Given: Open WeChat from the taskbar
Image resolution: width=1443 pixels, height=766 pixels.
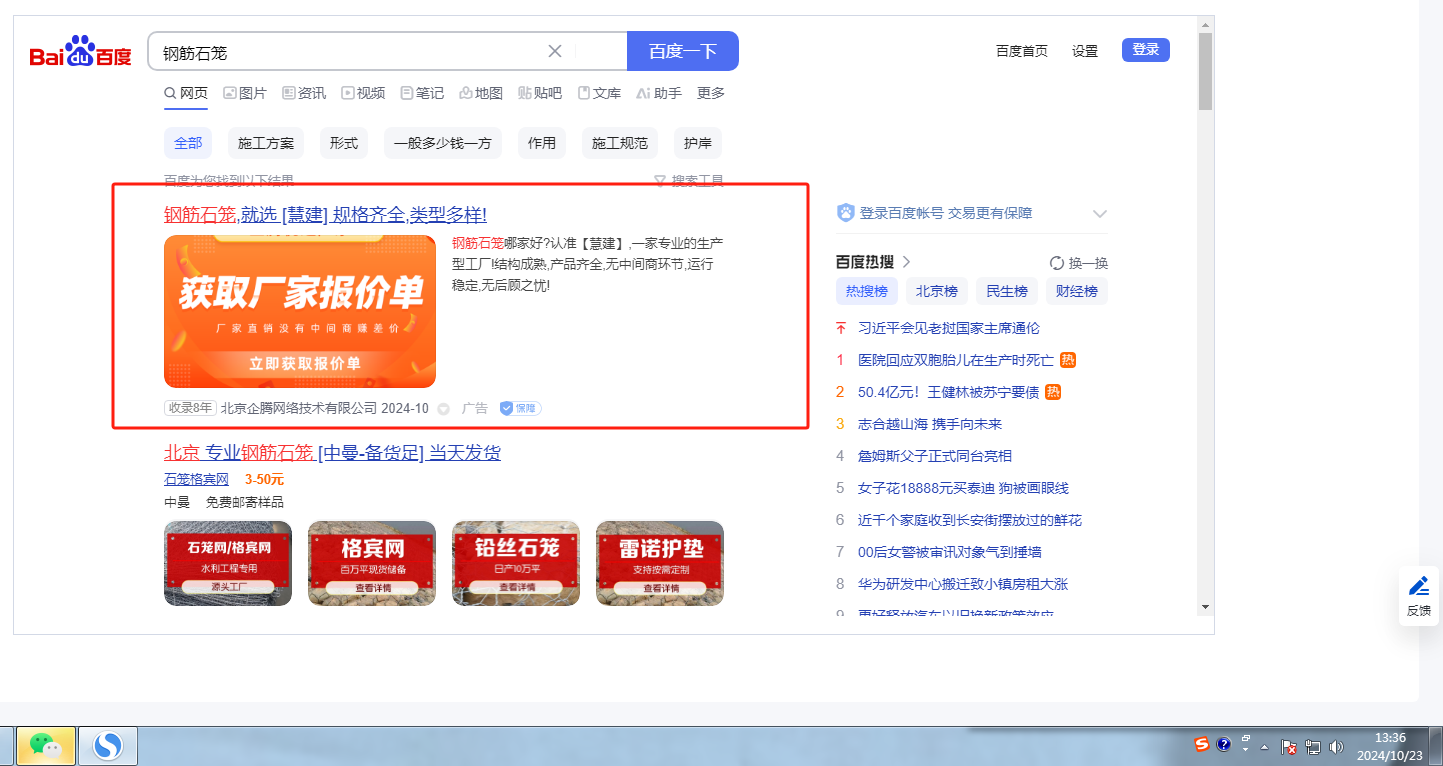Looking at the screenshot, I should (45, 746).
